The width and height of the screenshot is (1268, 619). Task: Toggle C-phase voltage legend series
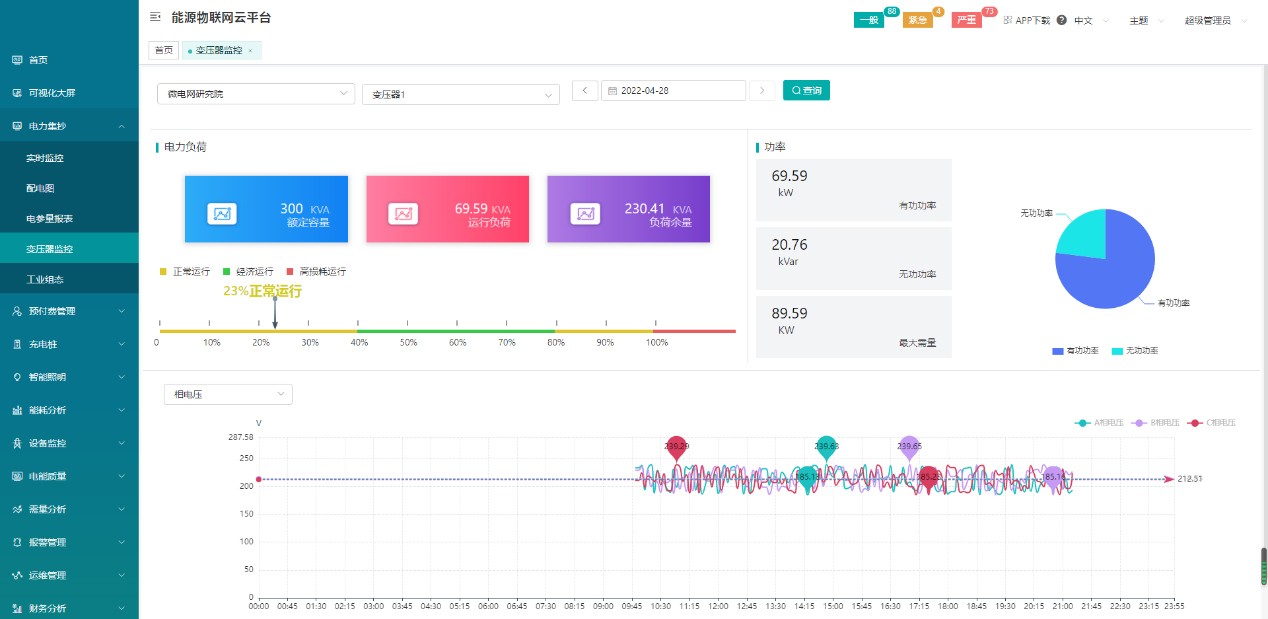pyautogui.click(x=1211, y=423)
